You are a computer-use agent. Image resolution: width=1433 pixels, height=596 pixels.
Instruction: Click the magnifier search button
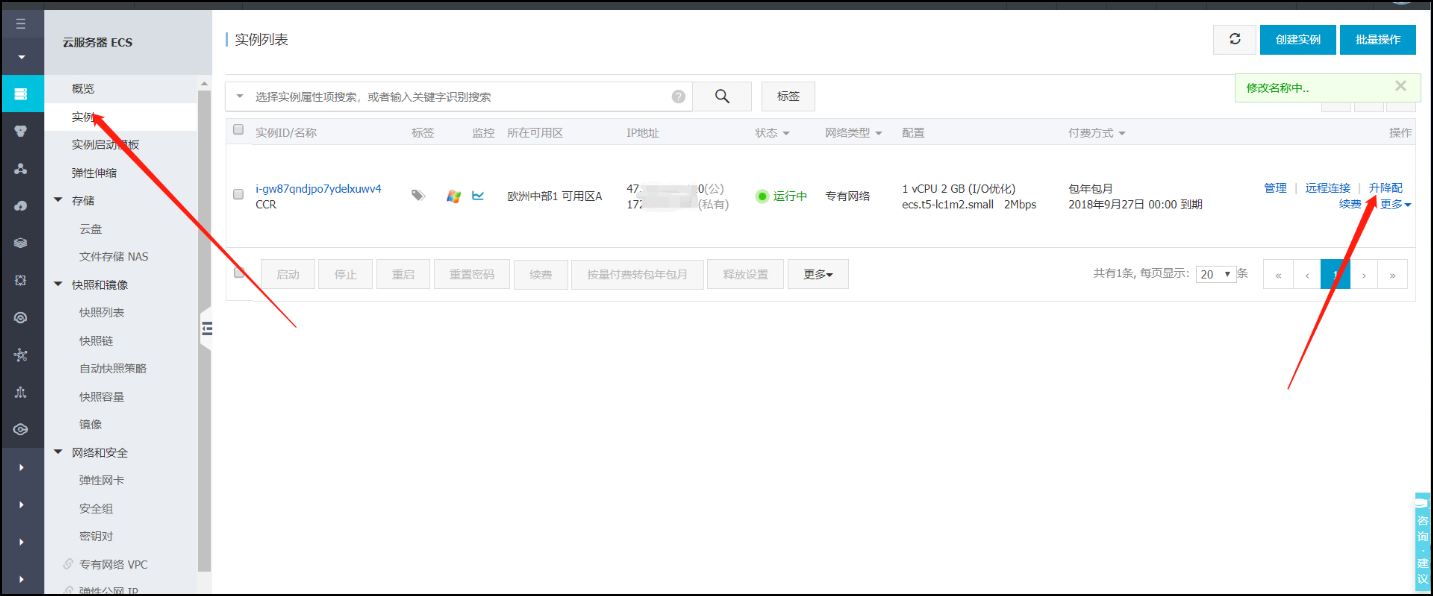[x=722, y=96]
